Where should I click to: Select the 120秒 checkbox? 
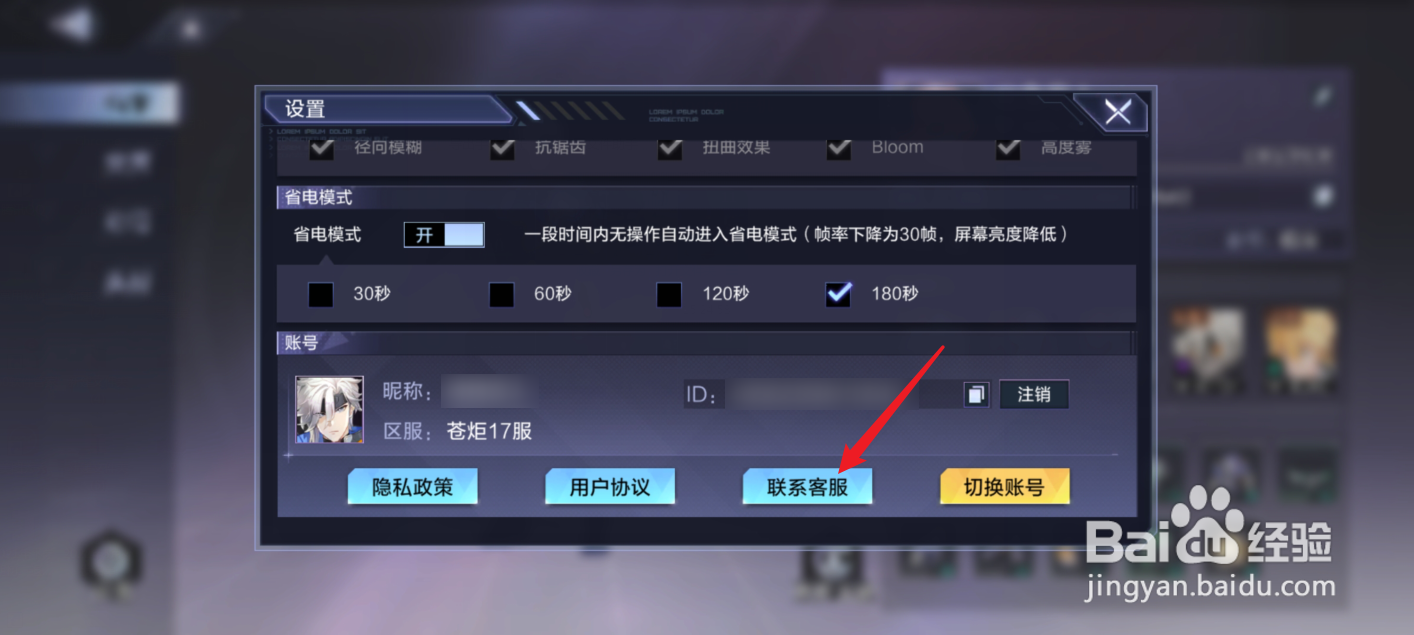pos(669,294)
